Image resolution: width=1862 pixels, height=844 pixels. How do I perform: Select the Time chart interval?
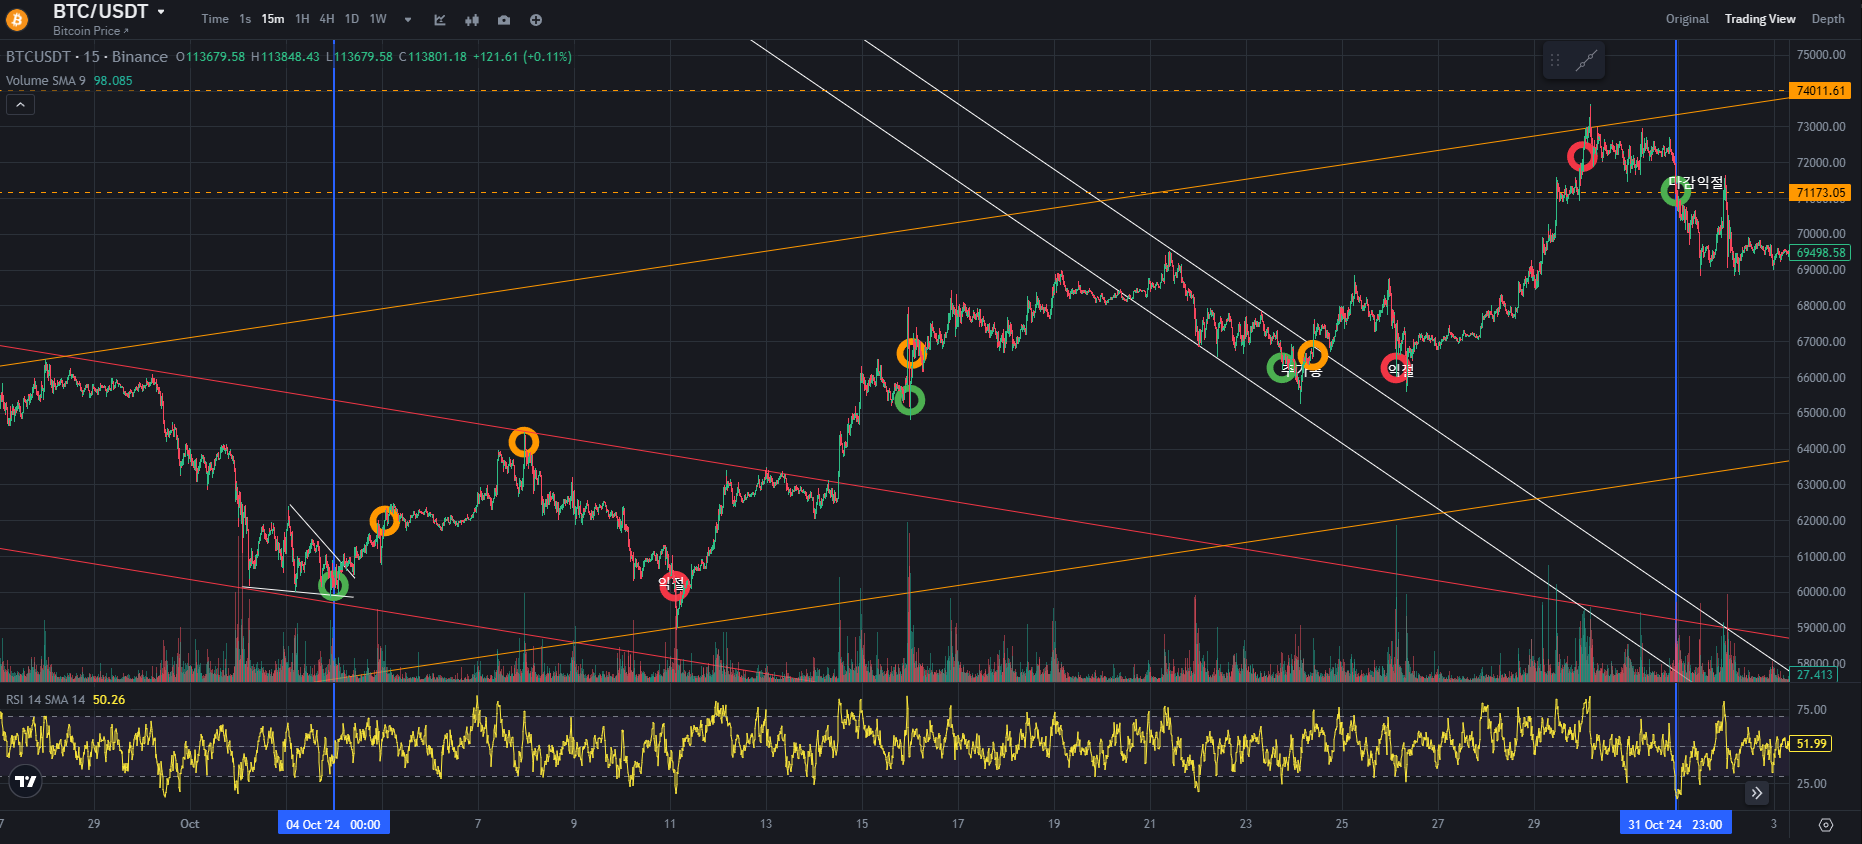coord(215,19)
